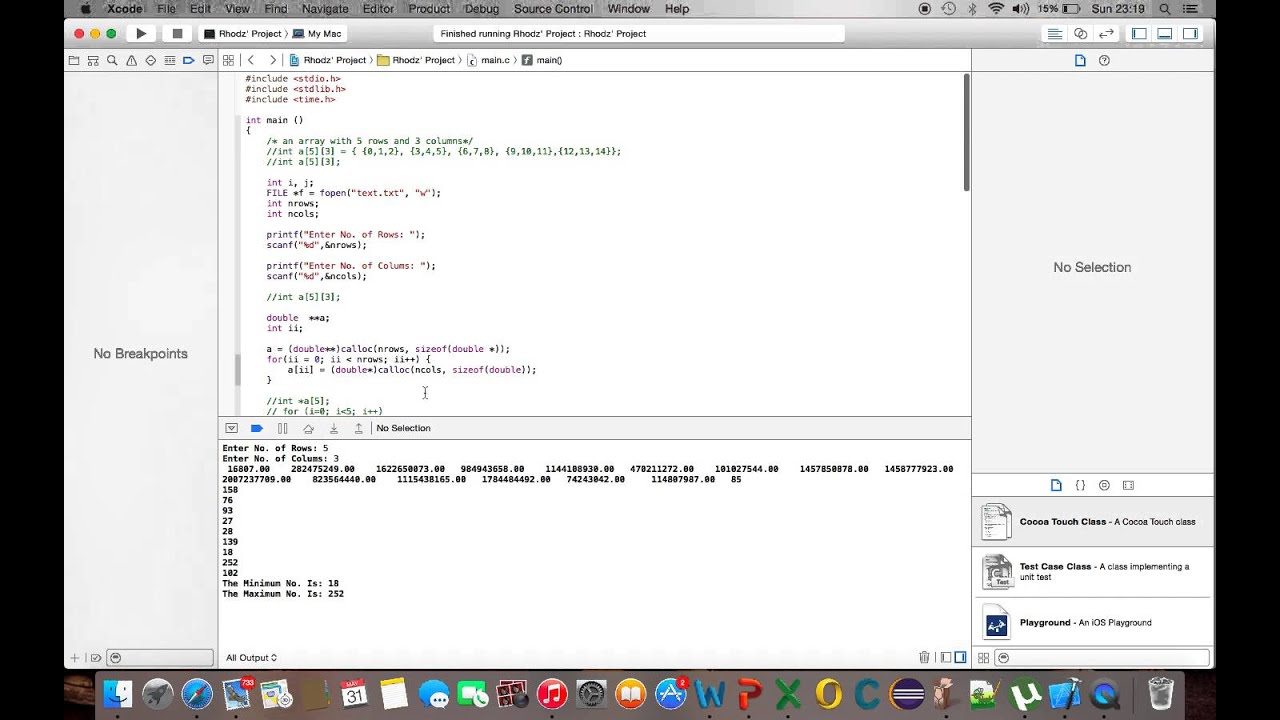The width and height of the screenshot is (1280, 720).
Task: Pause program execution in debug bar
Action: pyautogui.click(x=282, y=428)
